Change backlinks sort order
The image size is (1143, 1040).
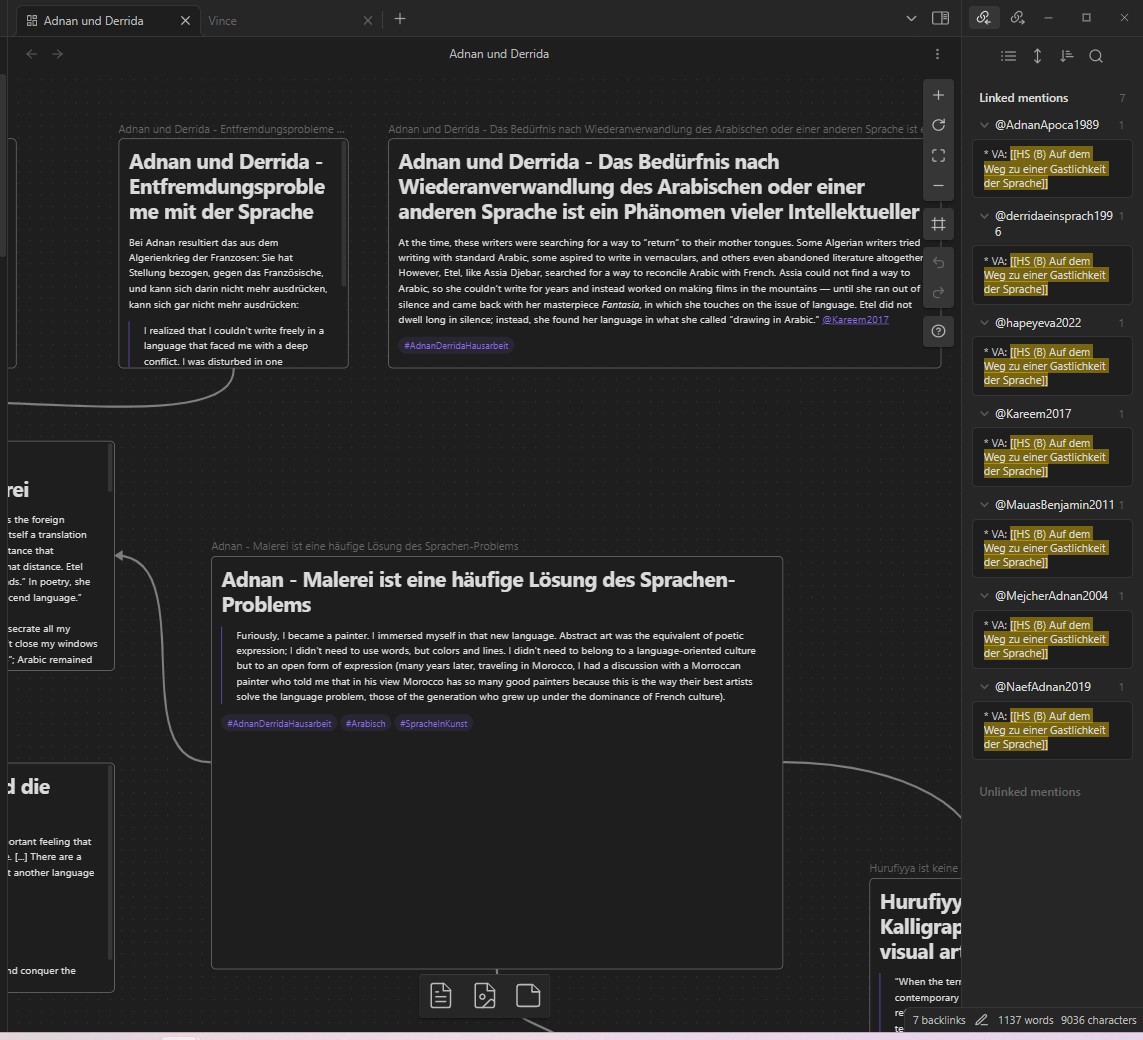point(1066,56)
